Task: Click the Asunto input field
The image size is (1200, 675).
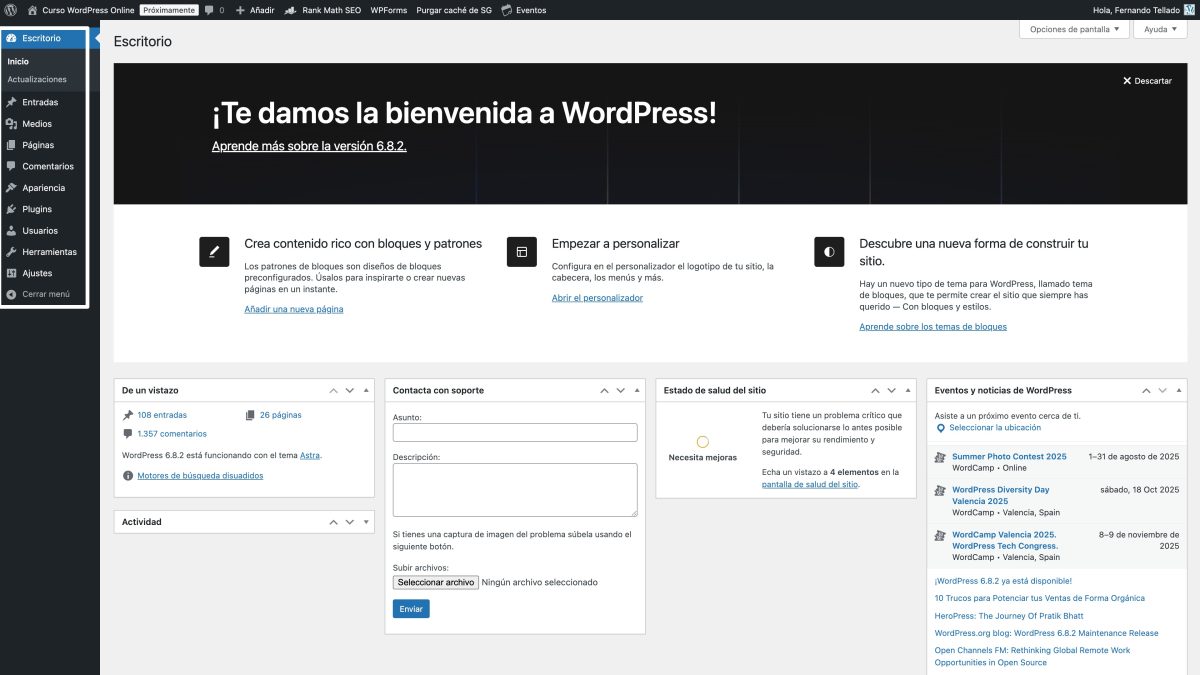Action: pos(516,431)
